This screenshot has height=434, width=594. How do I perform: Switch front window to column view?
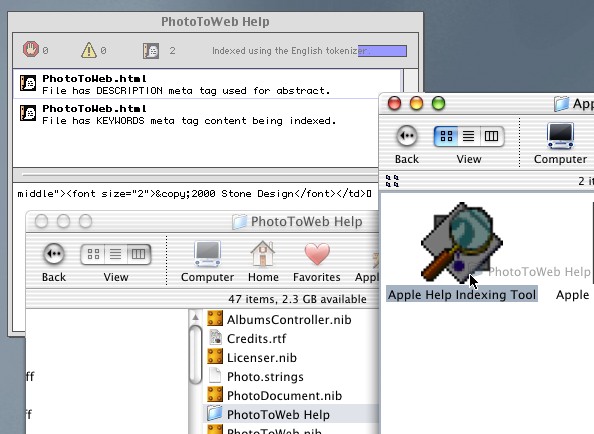pyautogui.click(x=491, y=136)
